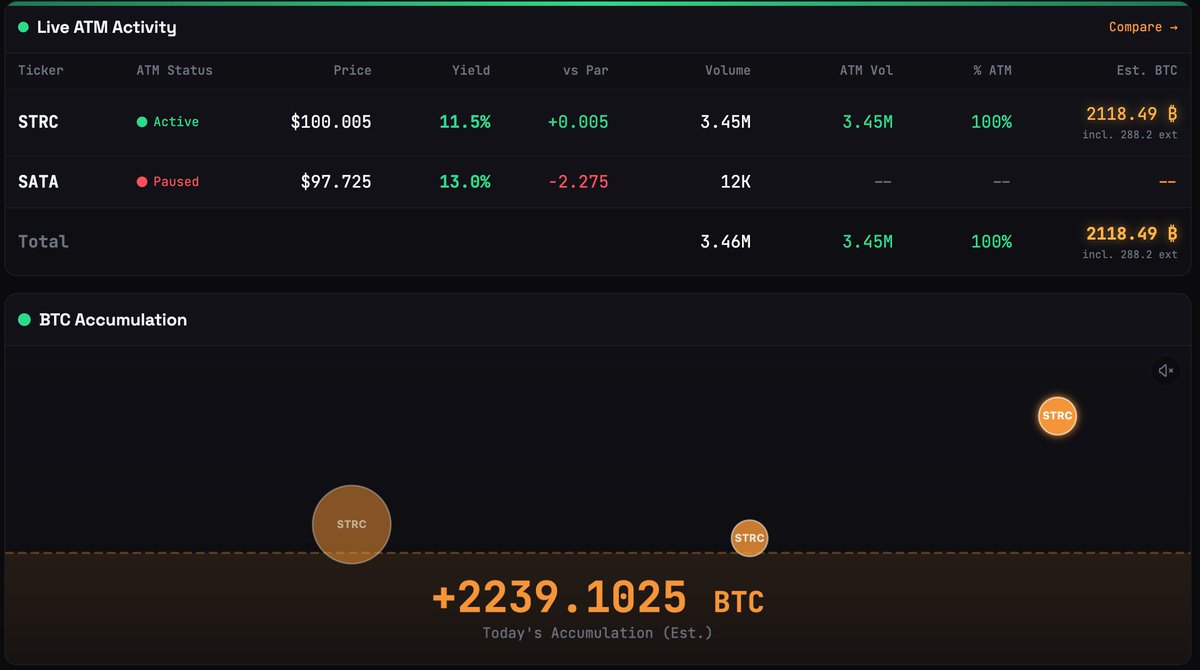Screen dimensions: 1200x670
Task: Click the STRC row 100% ATM value
Action: pos(991,122)
